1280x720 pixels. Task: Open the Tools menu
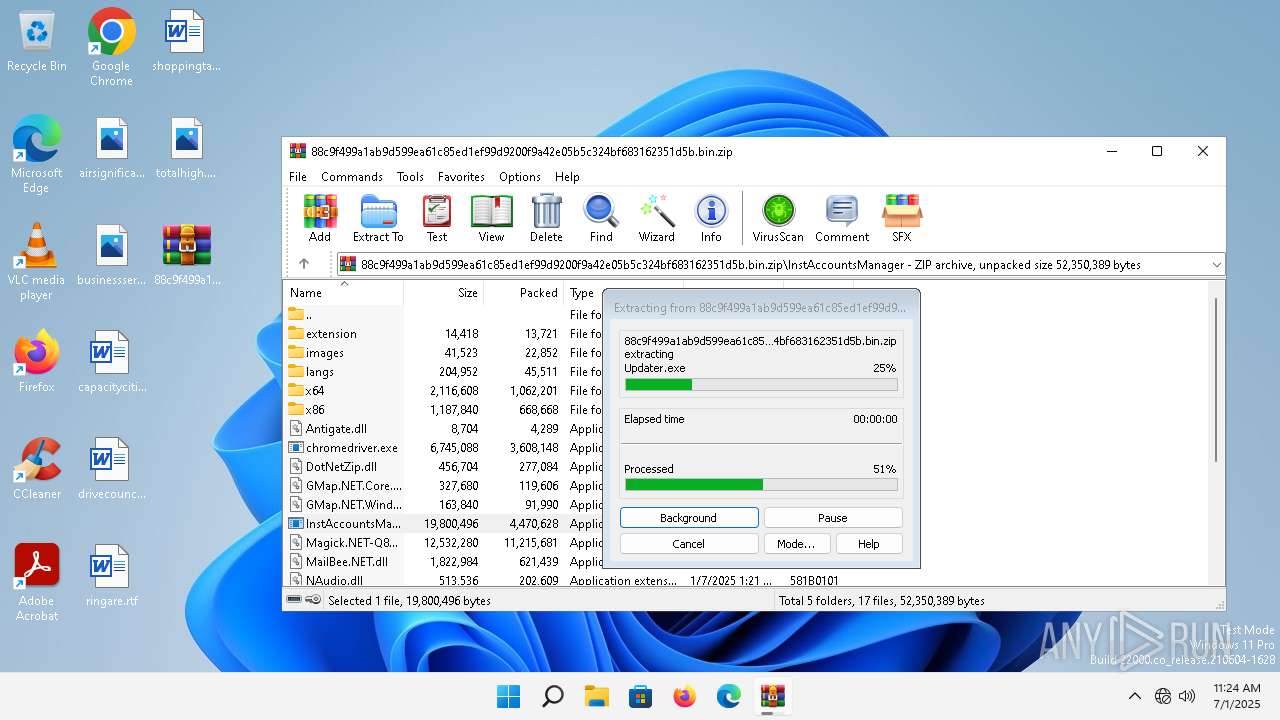410,176
